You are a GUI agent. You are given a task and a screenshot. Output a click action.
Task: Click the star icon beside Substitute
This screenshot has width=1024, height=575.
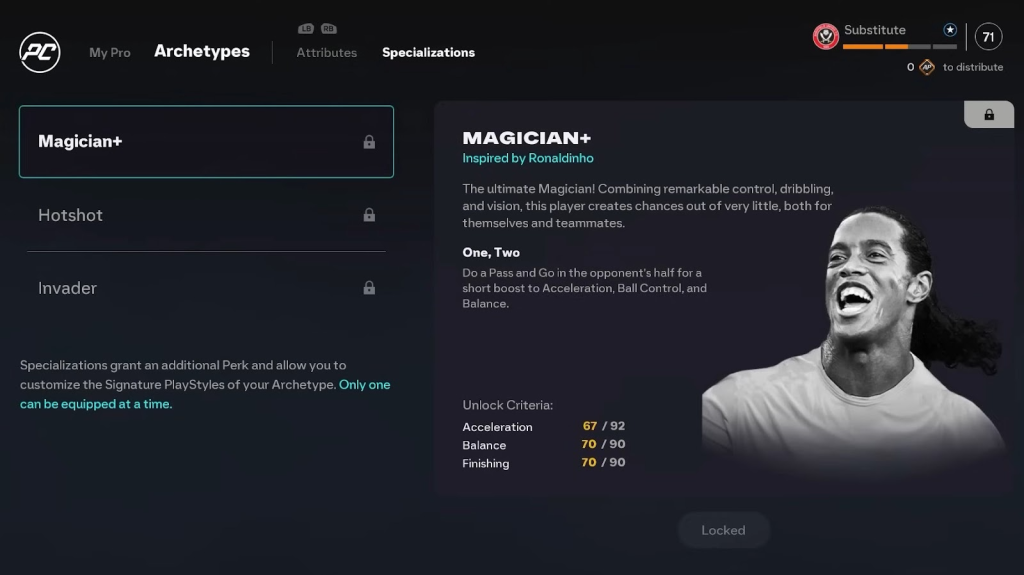(950, 30)
